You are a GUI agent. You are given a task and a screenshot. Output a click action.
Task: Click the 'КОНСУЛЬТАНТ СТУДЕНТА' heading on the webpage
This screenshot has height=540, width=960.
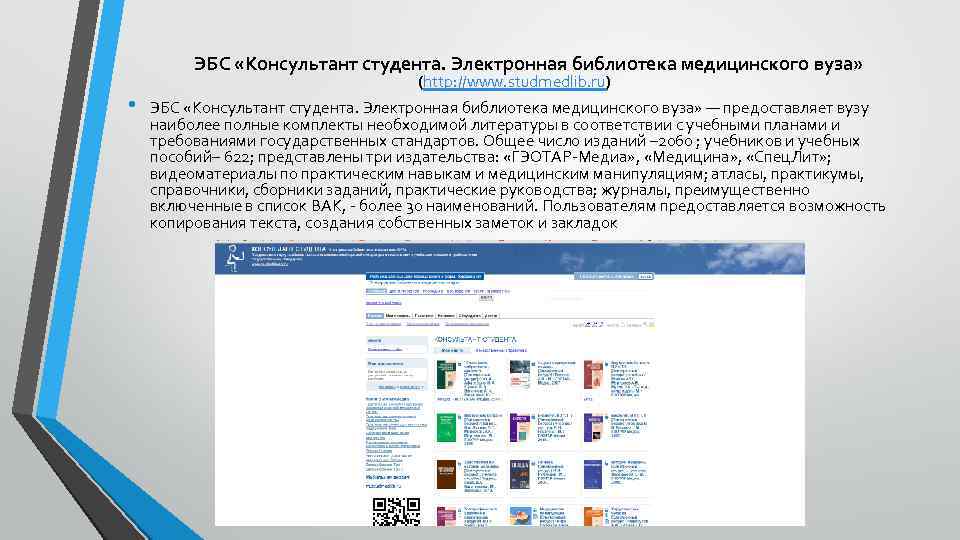tap(475, 339)
